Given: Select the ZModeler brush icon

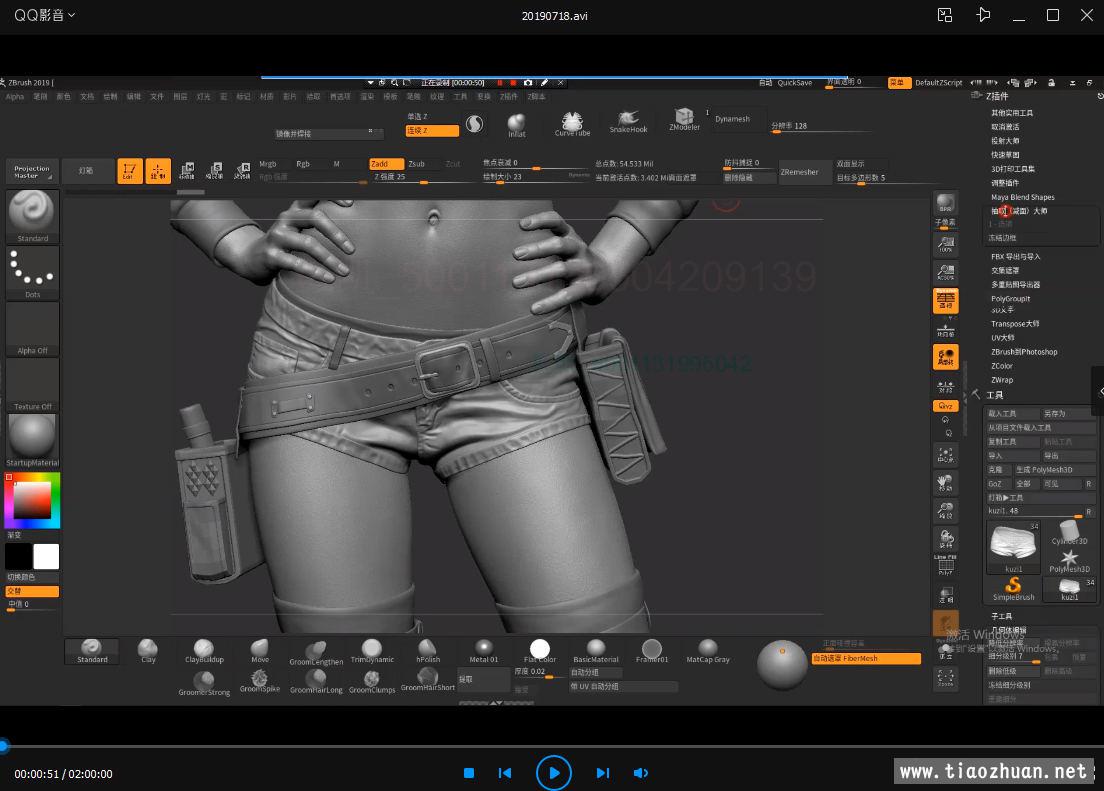Looking at the screenshot, I should click(x=684, y=119).
